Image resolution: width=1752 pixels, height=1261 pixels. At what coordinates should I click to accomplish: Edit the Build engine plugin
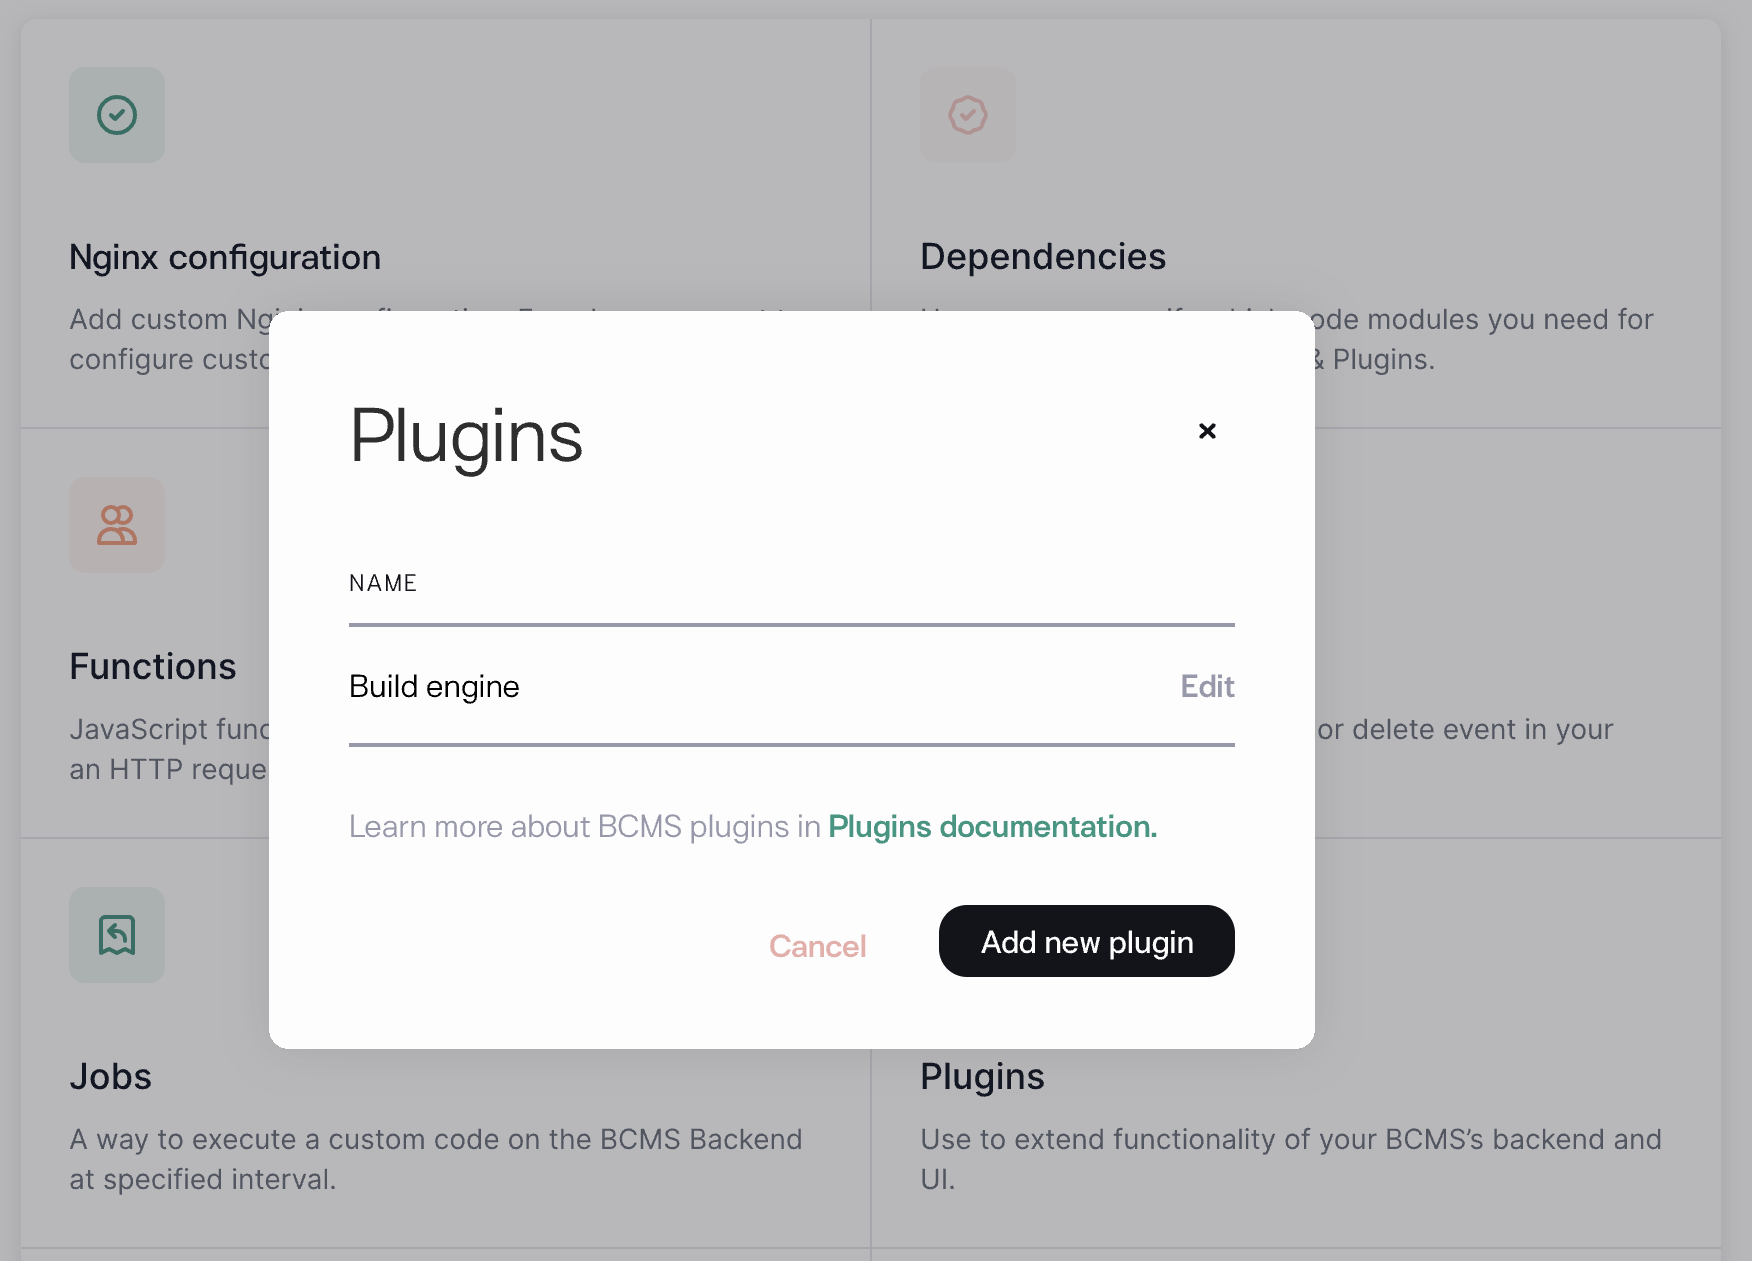1207,686
